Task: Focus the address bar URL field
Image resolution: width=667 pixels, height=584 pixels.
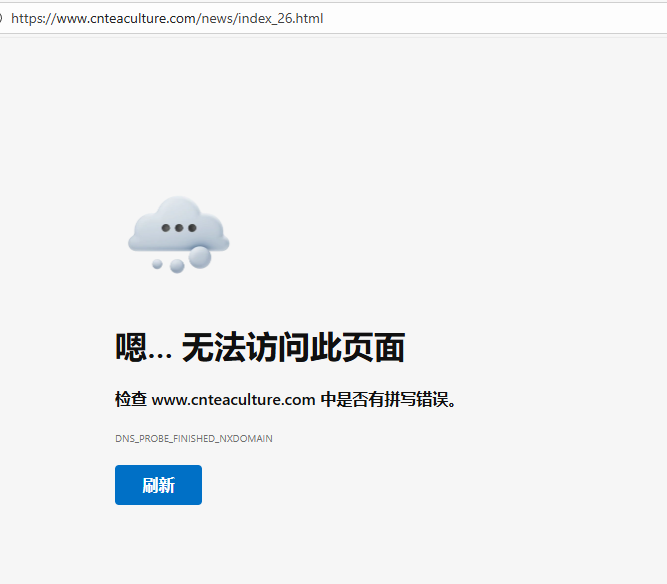Action: tap(400, 19)
